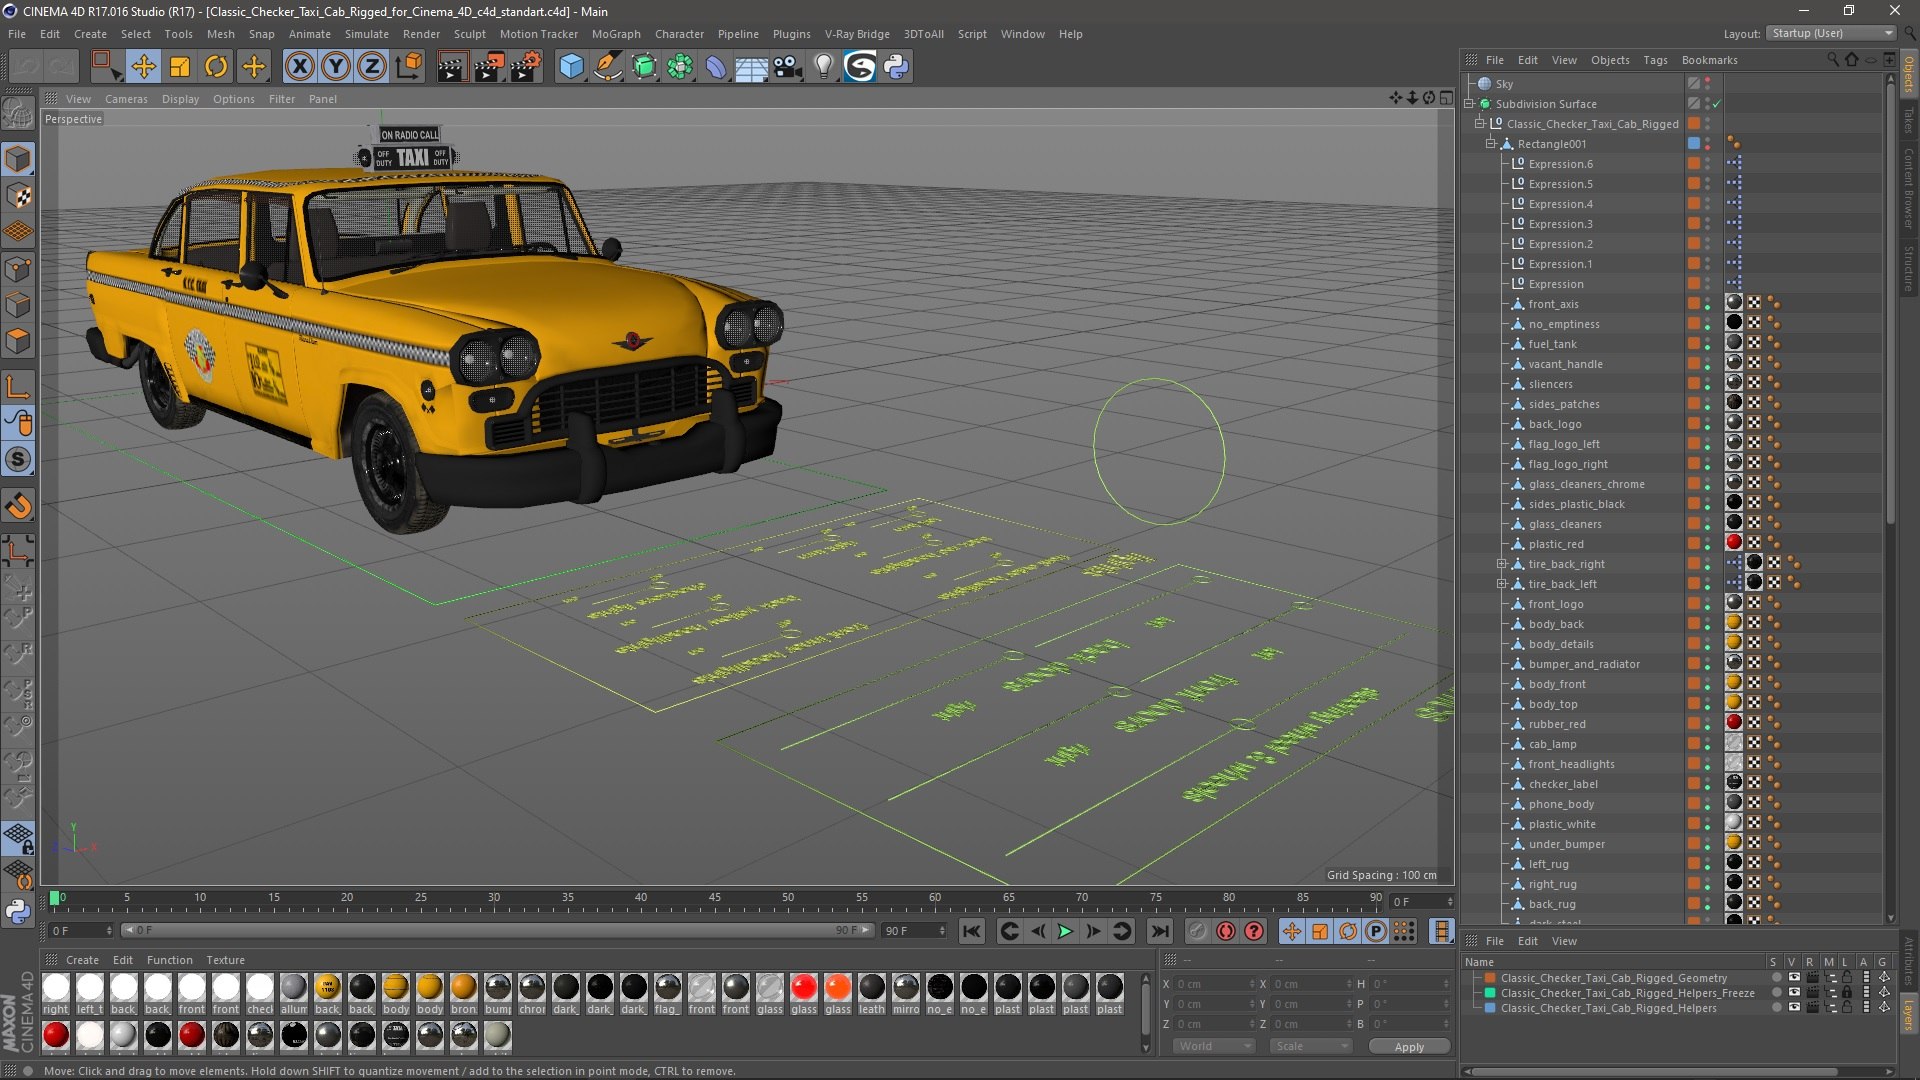
Task: Collapse the Classic_Checker_Taxi_Cab_Rigged tree node
Action: [x=1480, y=124]
